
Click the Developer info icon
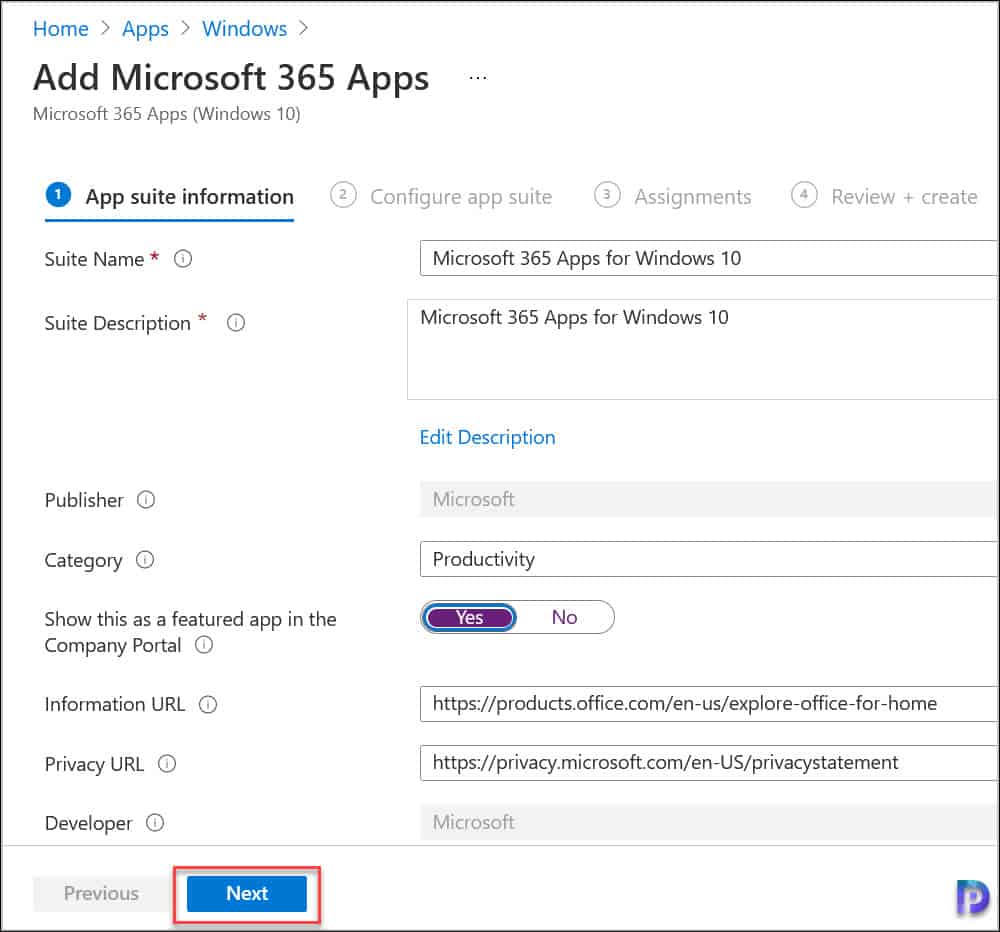pyautogui.click(x=155, y=822)
